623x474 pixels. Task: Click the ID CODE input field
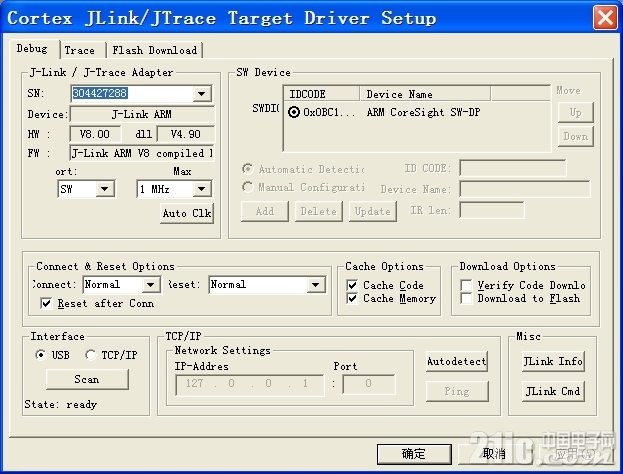513,168
